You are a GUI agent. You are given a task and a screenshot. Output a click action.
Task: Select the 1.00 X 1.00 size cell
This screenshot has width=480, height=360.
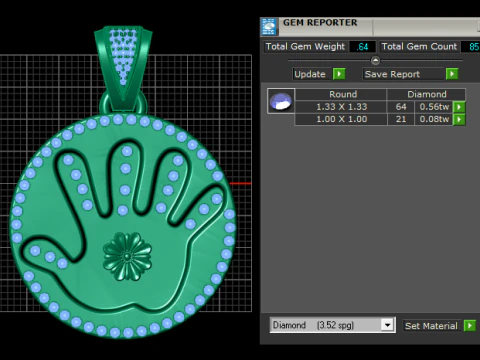pyautogui.click(x=341, y=119)
